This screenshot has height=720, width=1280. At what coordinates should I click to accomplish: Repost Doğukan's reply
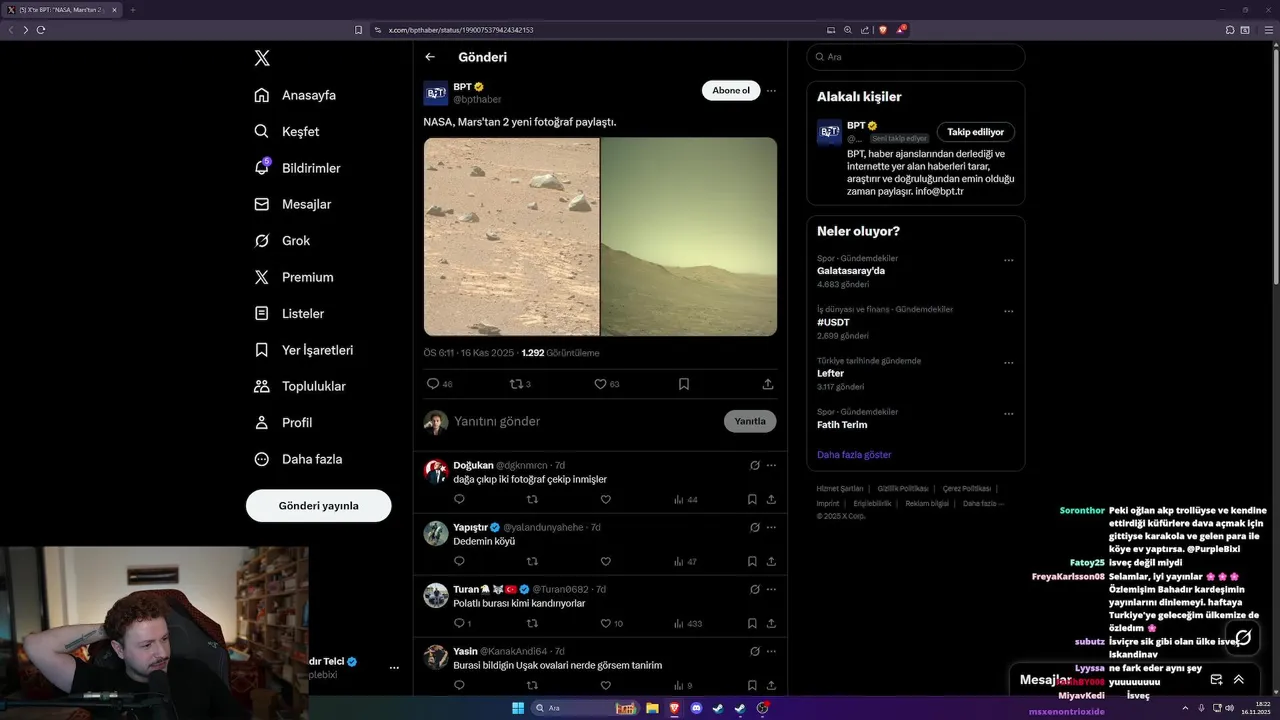532,499
